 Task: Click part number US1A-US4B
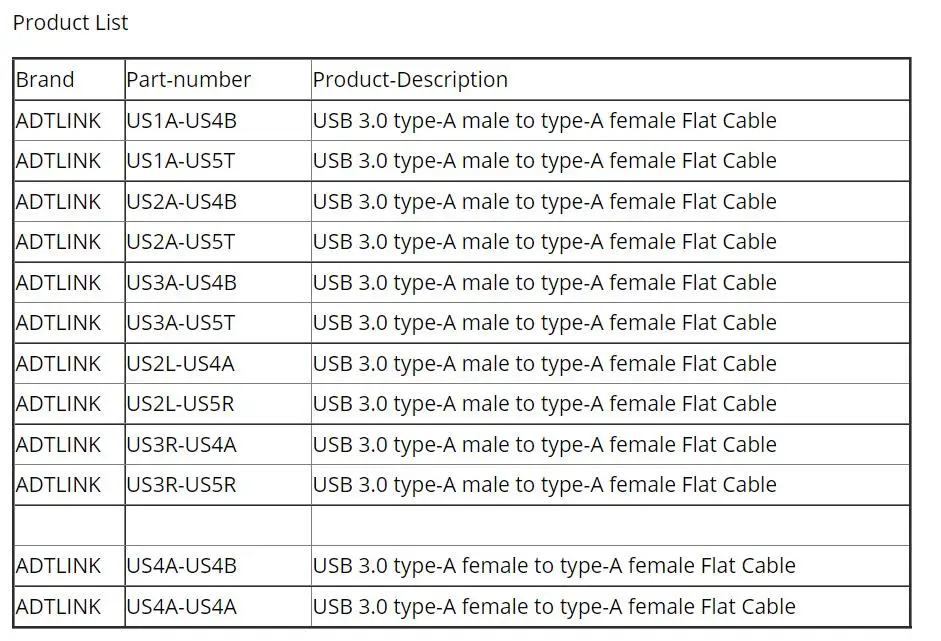click(x=181, y=121)
